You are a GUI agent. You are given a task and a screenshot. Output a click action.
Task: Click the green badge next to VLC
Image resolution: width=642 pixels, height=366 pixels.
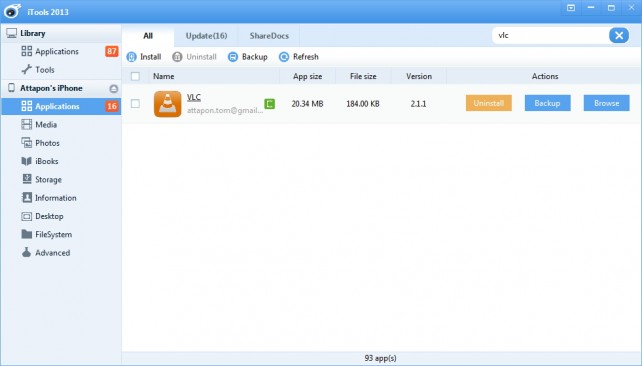point(269,104)
